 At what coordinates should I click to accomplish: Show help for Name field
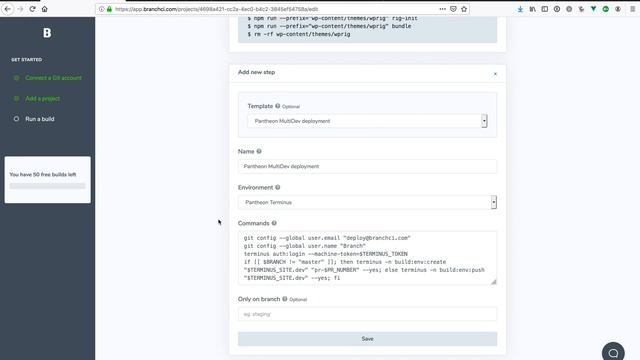pyautogui.click(x=259, y=151)
